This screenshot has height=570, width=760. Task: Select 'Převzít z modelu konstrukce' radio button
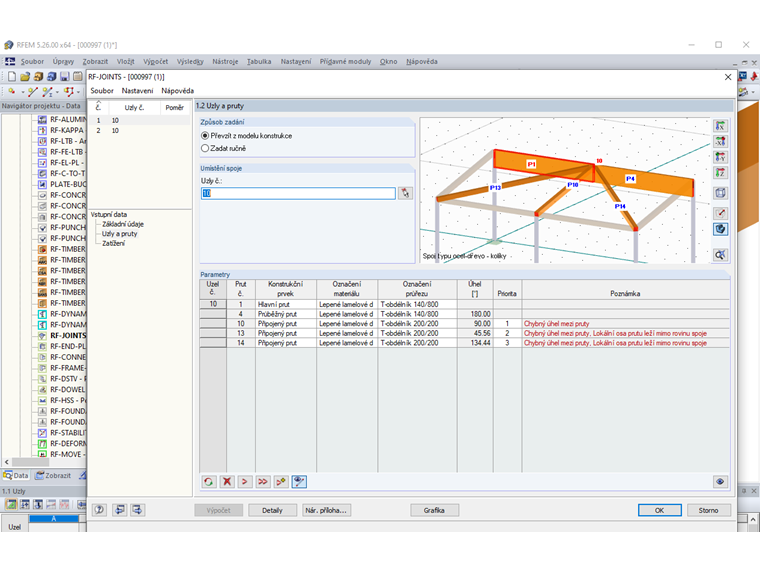pyautogui.click(x=205, y=136)
